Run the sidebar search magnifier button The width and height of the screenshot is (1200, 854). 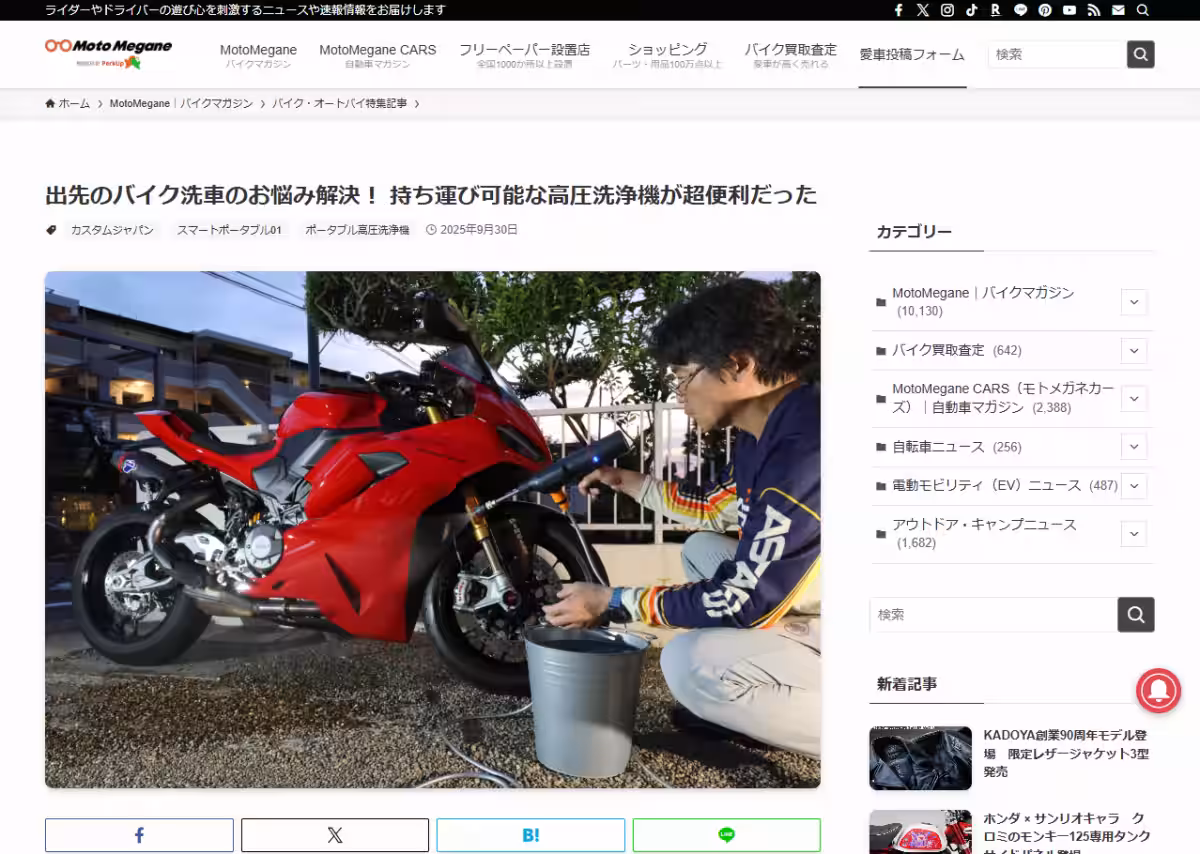click(1135, 614)
